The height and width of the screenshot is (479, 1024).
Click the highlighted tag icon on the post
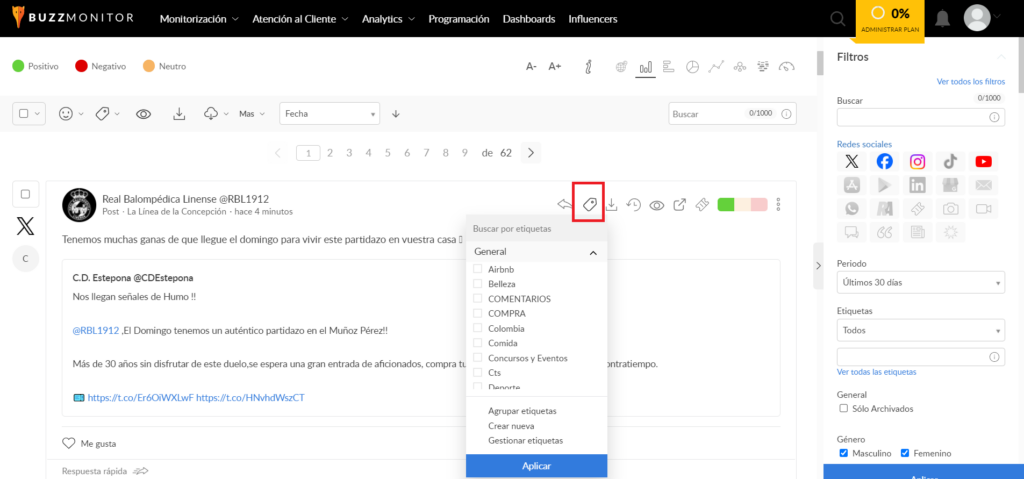[588, 205]
